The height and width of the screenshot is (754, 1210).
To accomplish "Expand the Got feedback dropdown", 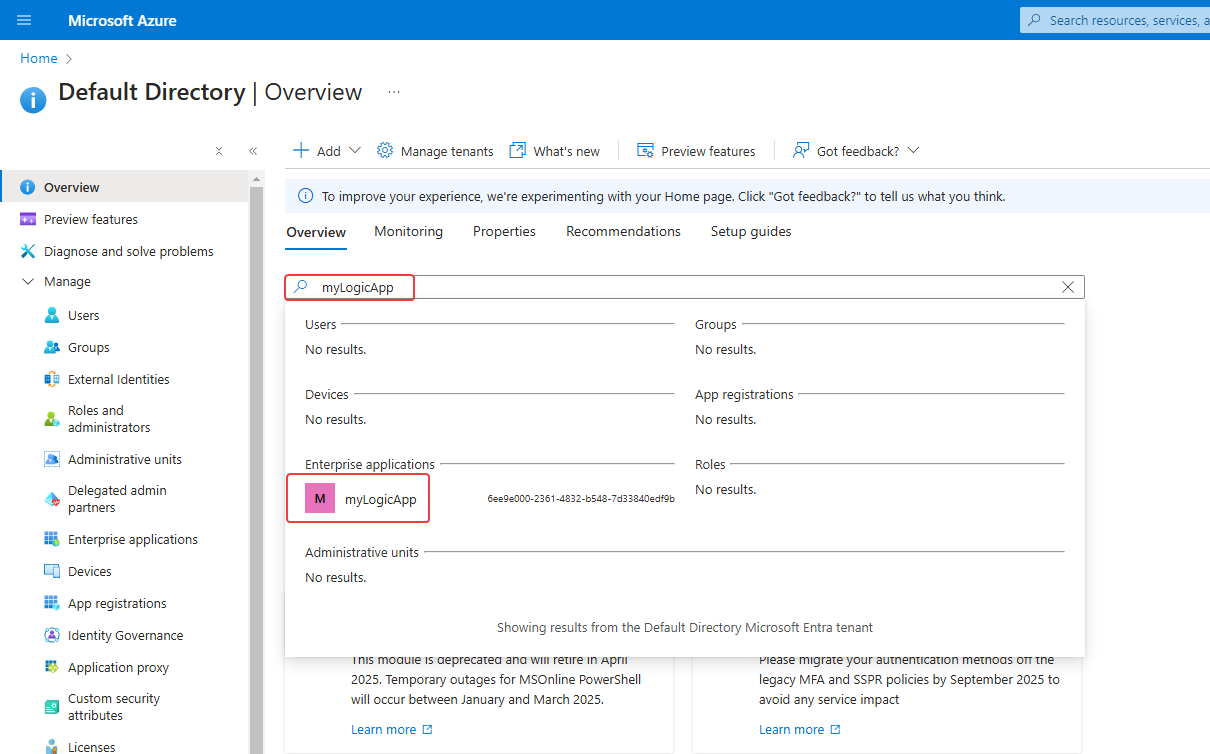I will click(856, 150).
